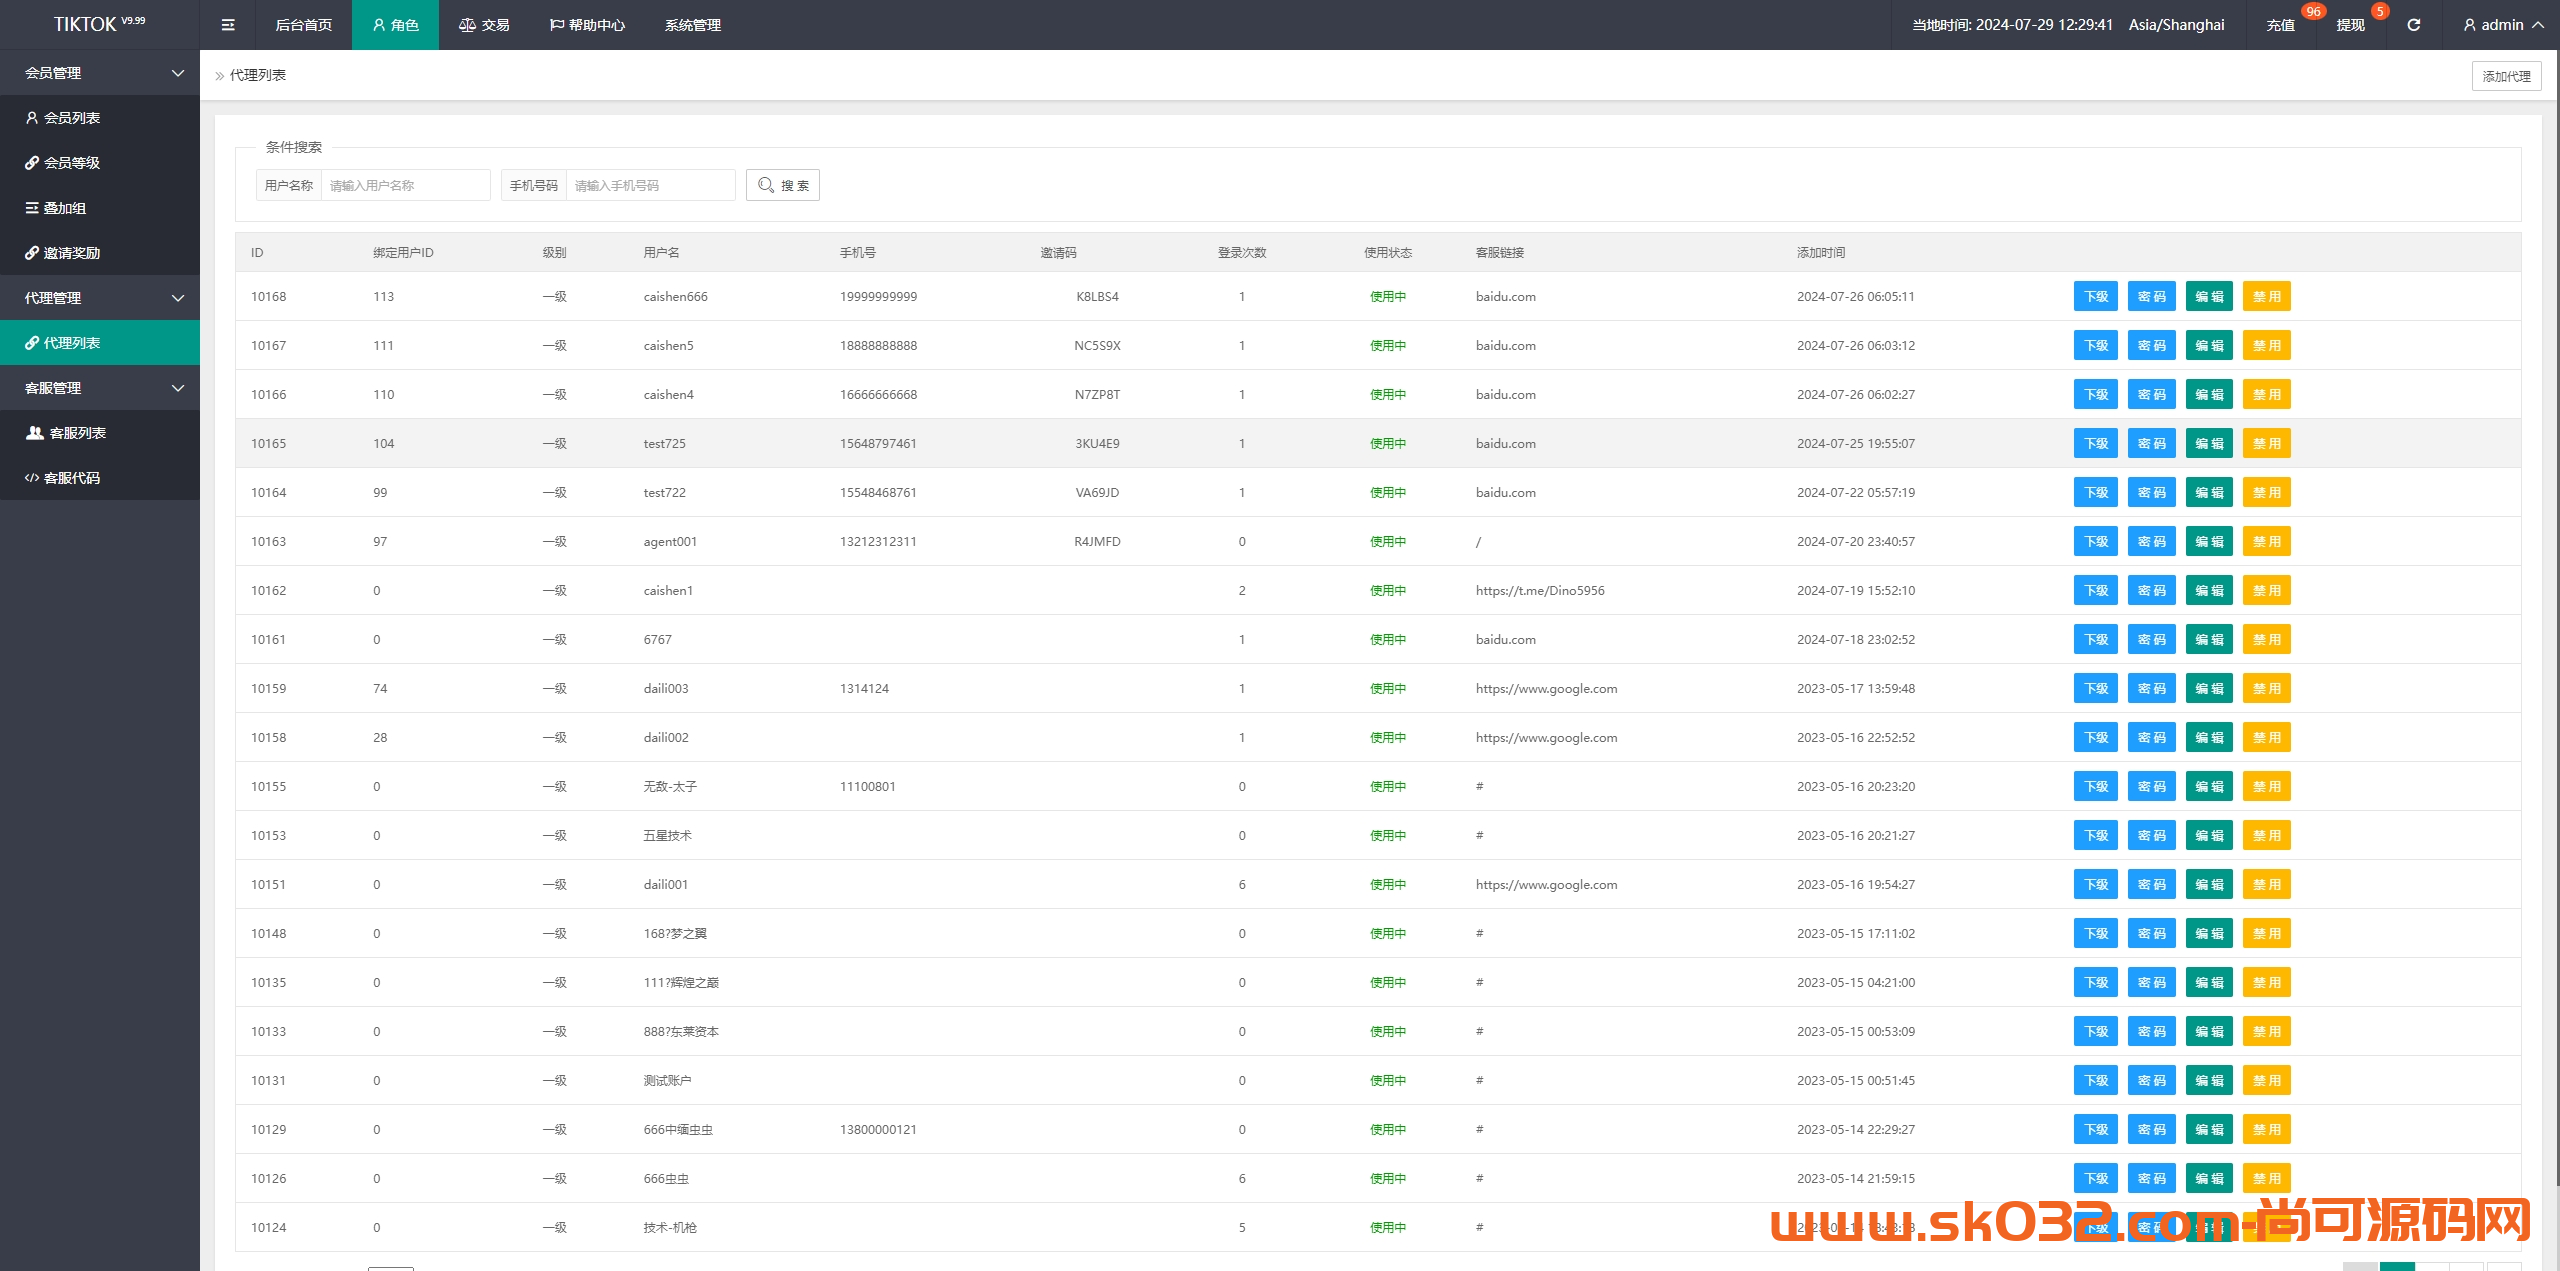Click 密码 for caishen1 row
Viewport: 2560px width, 1271px height.
(2152, 590)
